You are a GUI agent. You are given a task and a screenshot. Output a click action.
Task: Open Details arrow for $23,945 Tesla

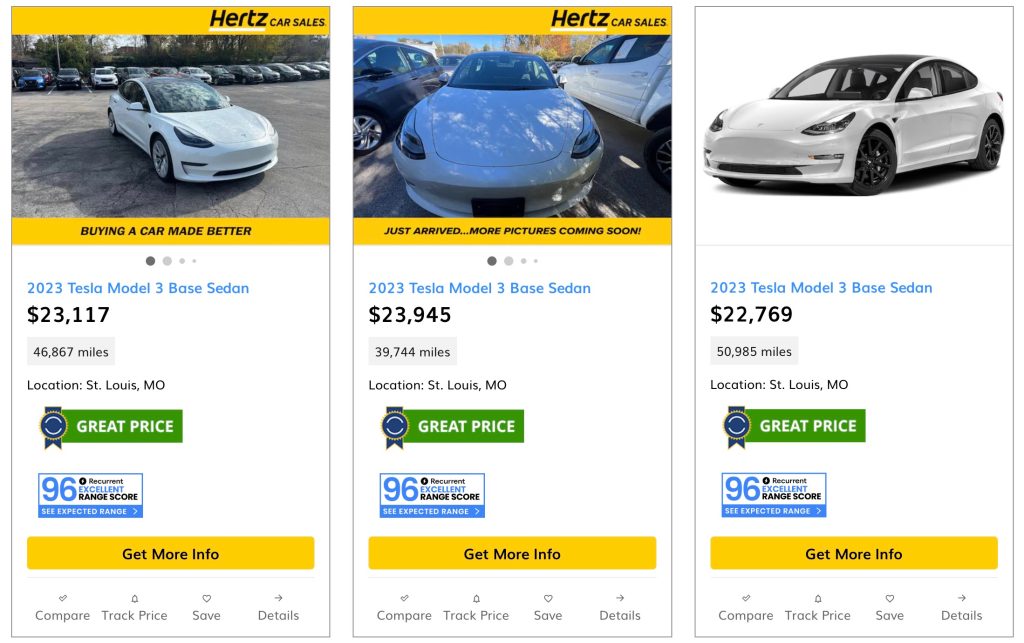[x=620, y=598]
